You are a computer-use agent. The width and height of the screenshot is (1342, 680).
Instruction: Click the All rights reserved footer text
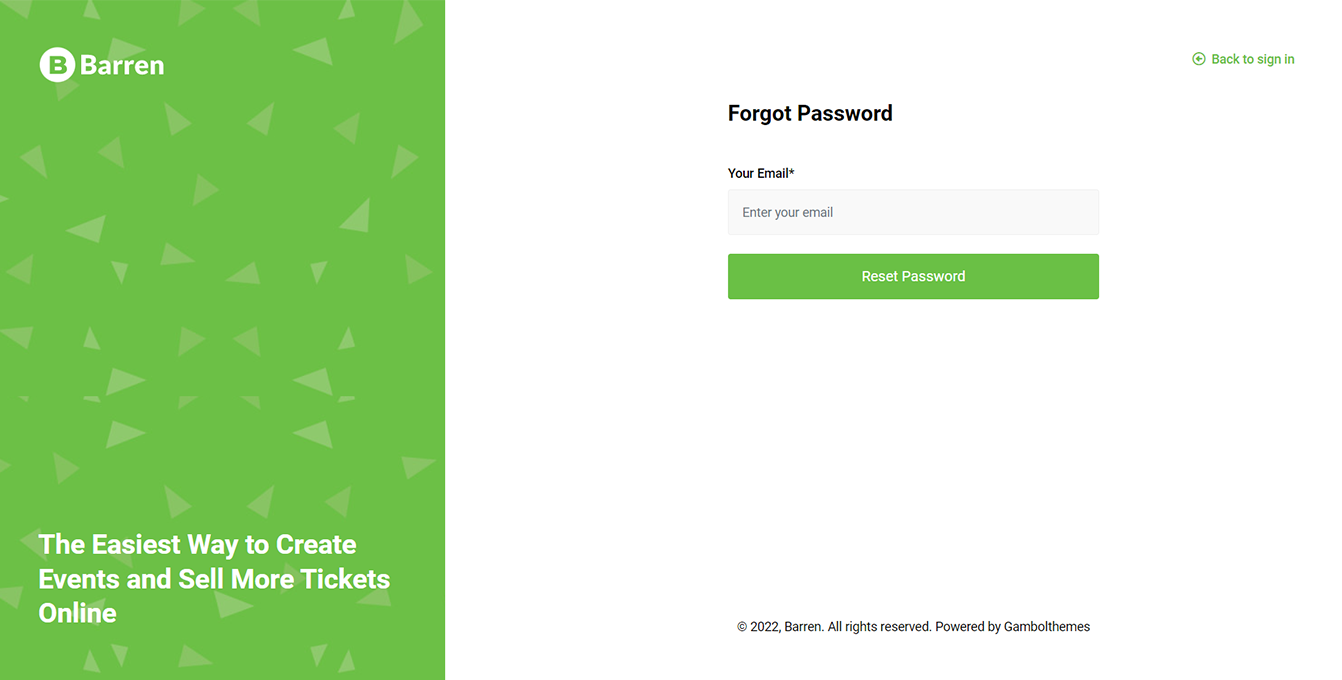[879, 627]
